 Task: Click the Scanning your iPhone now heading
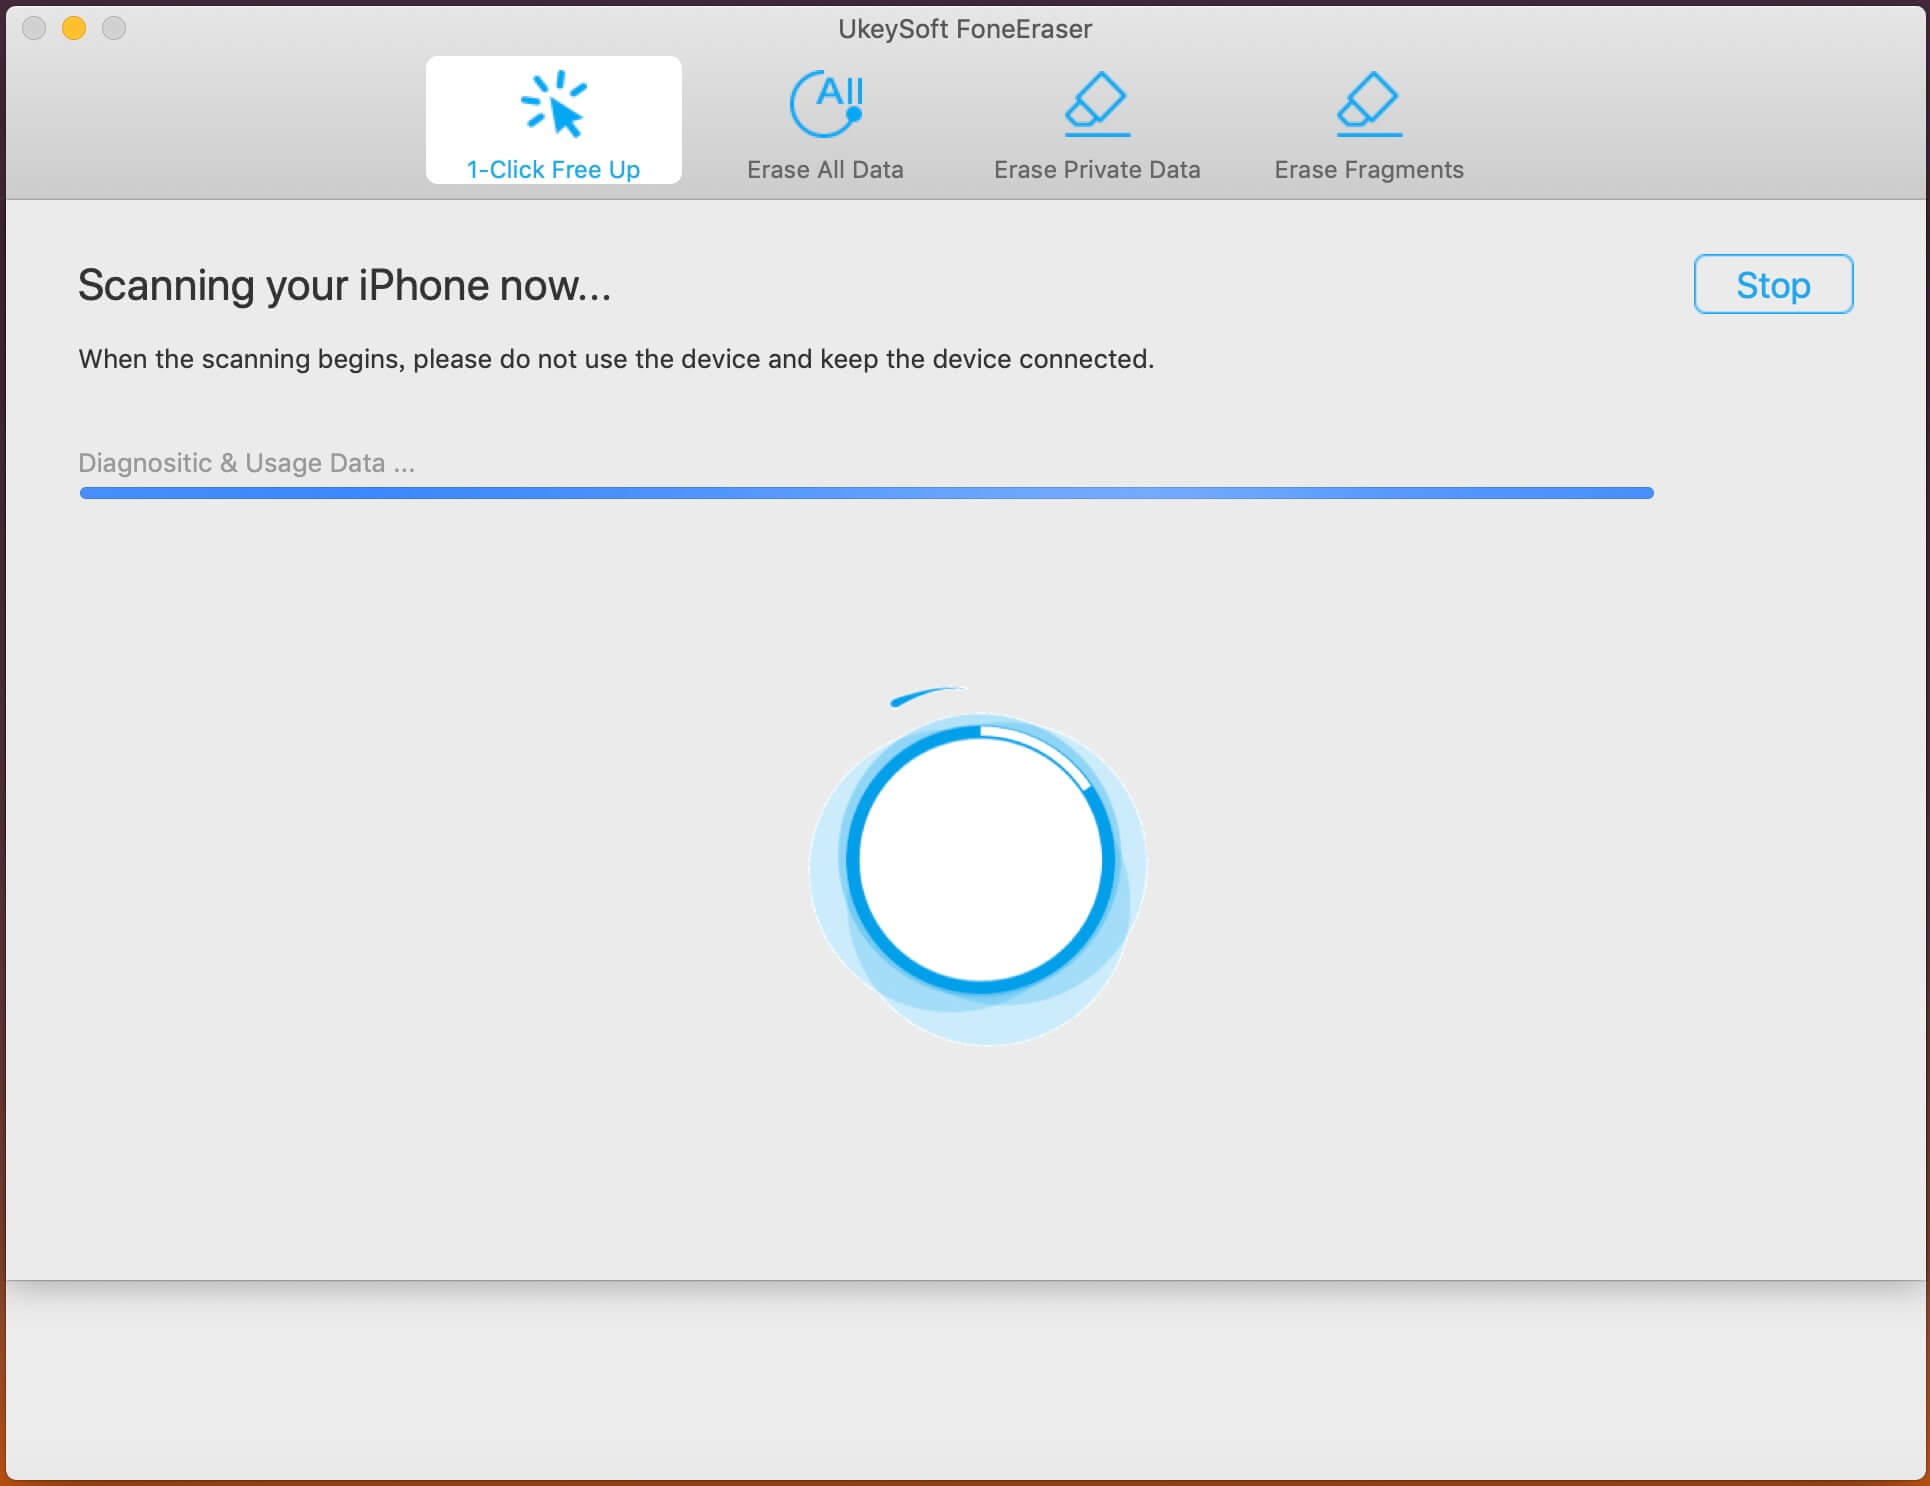coord(344,286)
